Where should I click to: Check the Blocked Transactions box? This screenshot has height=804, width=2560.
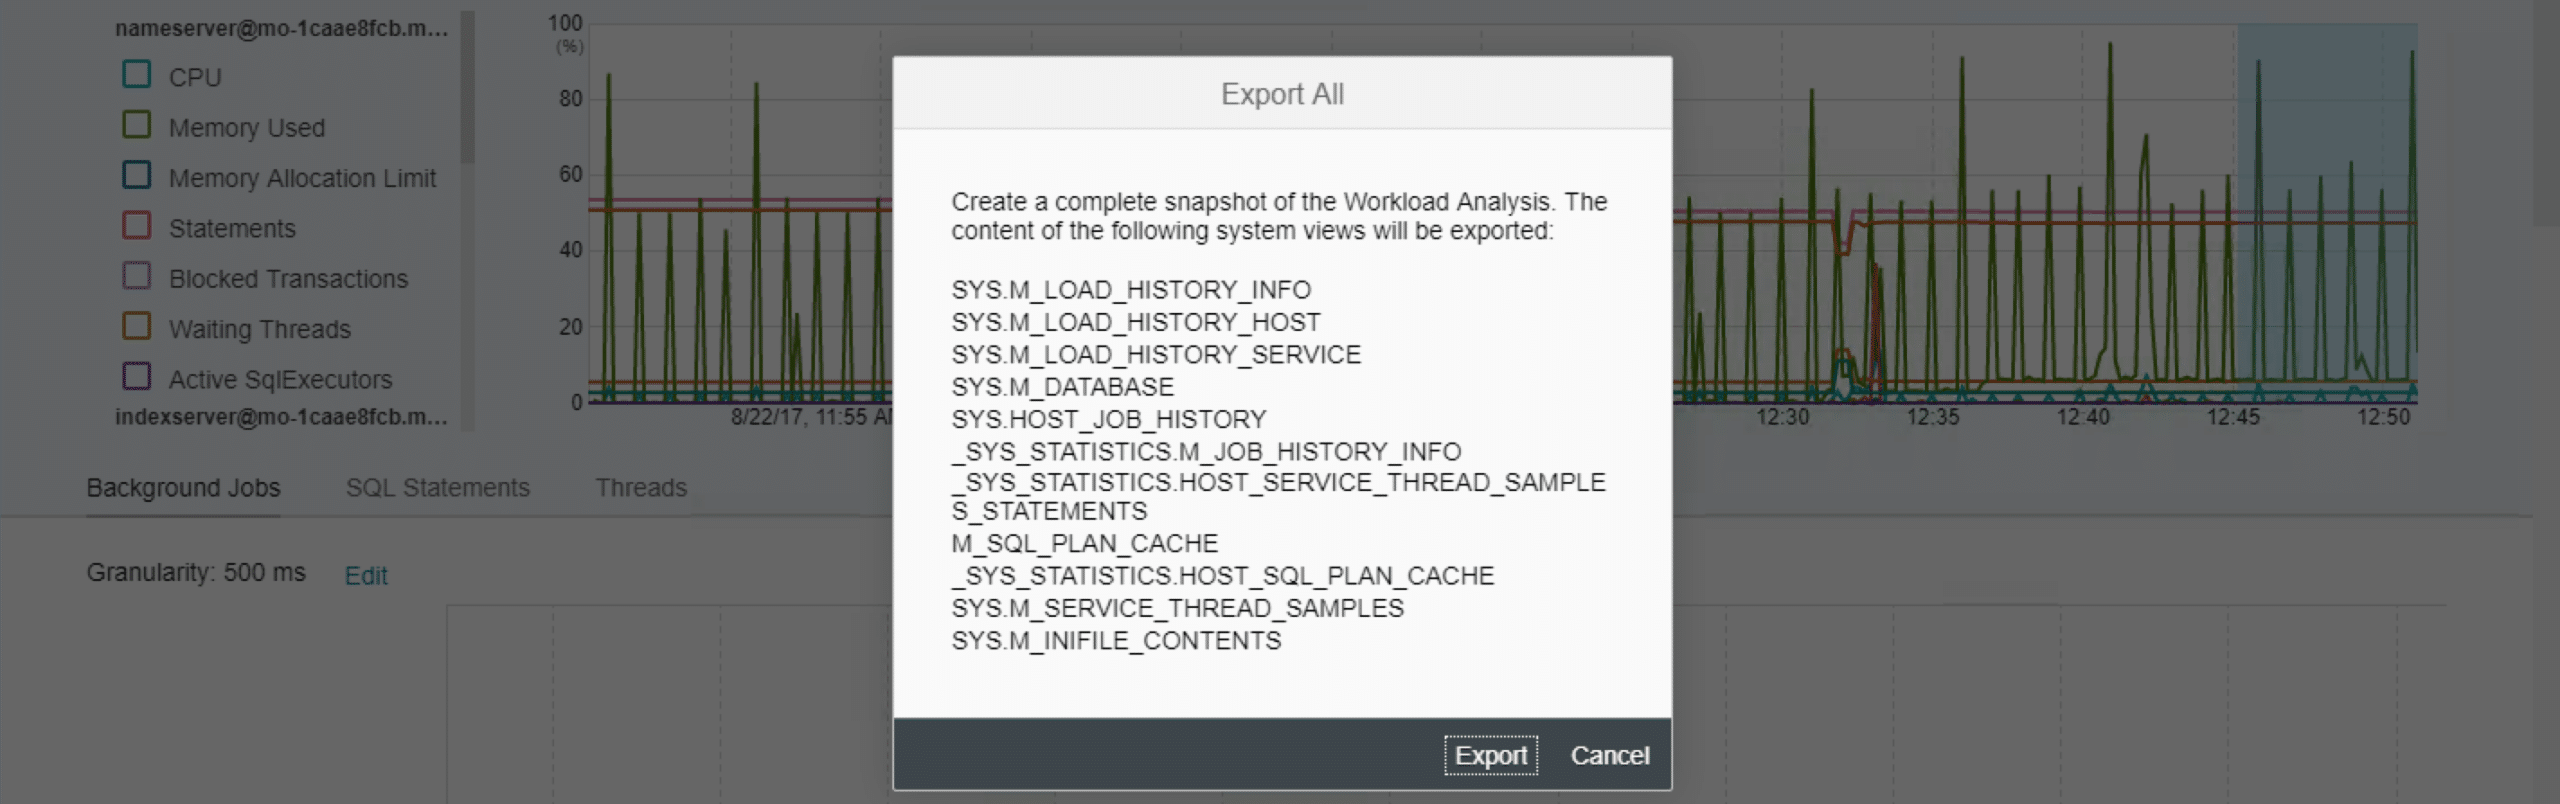pyautogui.click(x=137, y=277)
